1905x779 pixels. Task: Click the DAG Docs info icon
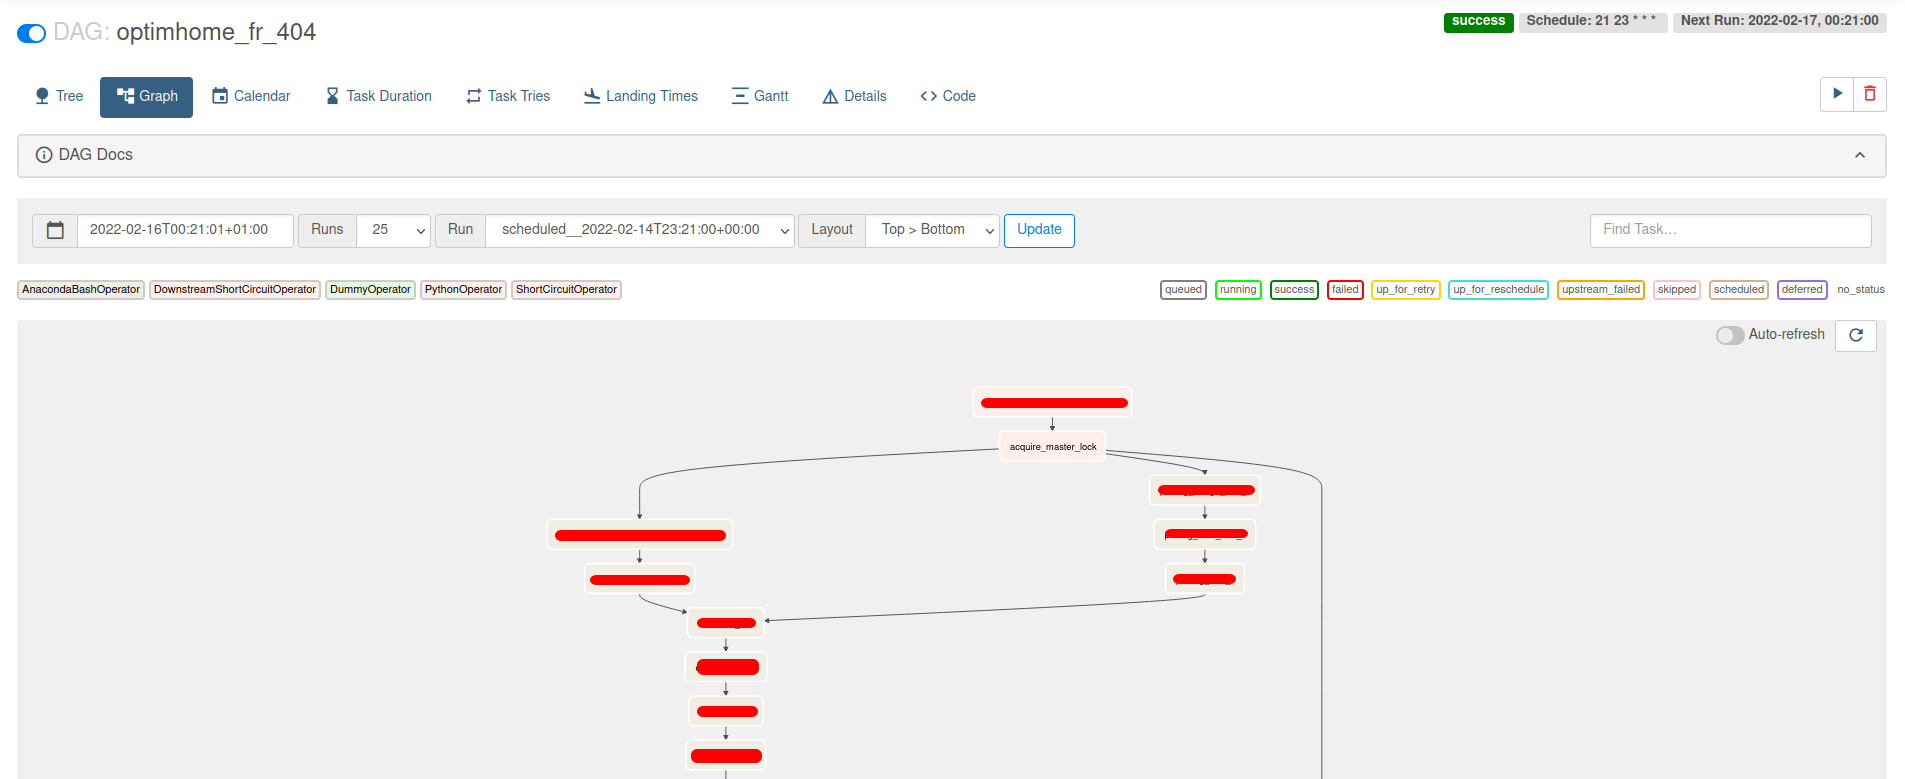click(44, 155)
